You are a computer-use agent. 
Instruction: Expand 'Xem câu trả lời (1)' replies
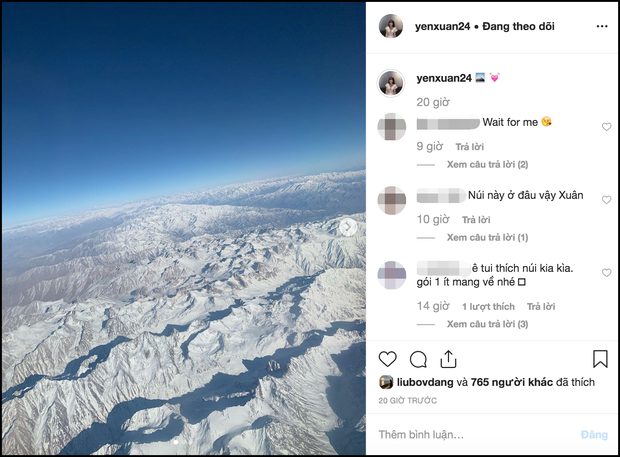point(487,237)
